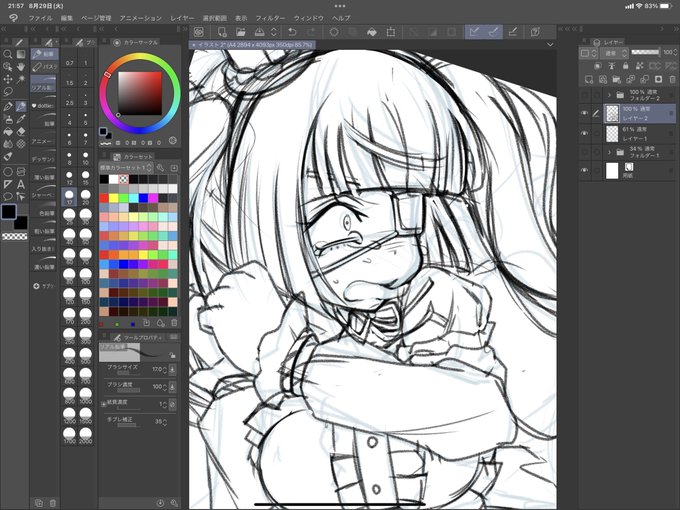Open the アニメーション menu
The image size is (680, 510).
[141, 18]
